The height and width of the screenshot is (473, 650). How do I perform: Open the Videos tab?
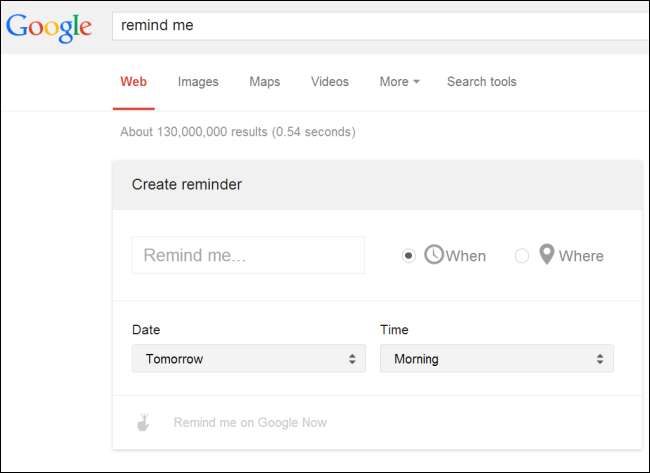330,82
